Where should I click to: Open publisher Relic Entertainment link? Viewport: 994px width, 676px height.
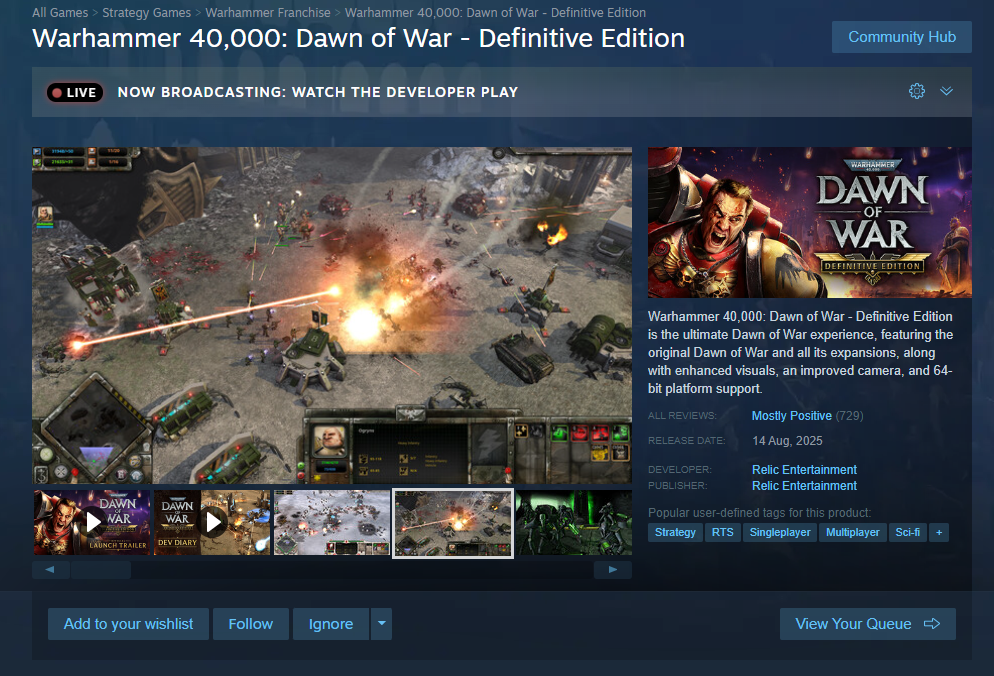click(804, 486)
